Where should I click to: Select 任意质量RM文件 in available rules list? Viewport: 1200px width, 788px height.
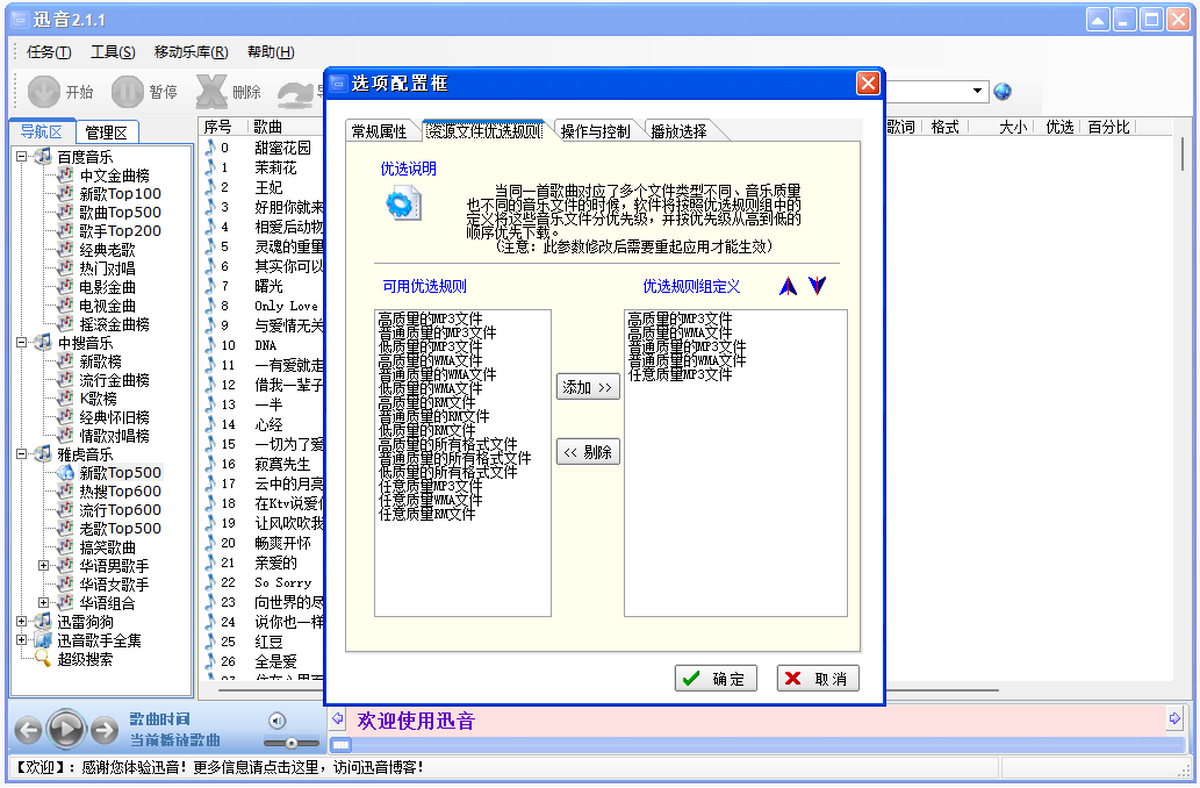pyautogui.click(x=427, y=514)
